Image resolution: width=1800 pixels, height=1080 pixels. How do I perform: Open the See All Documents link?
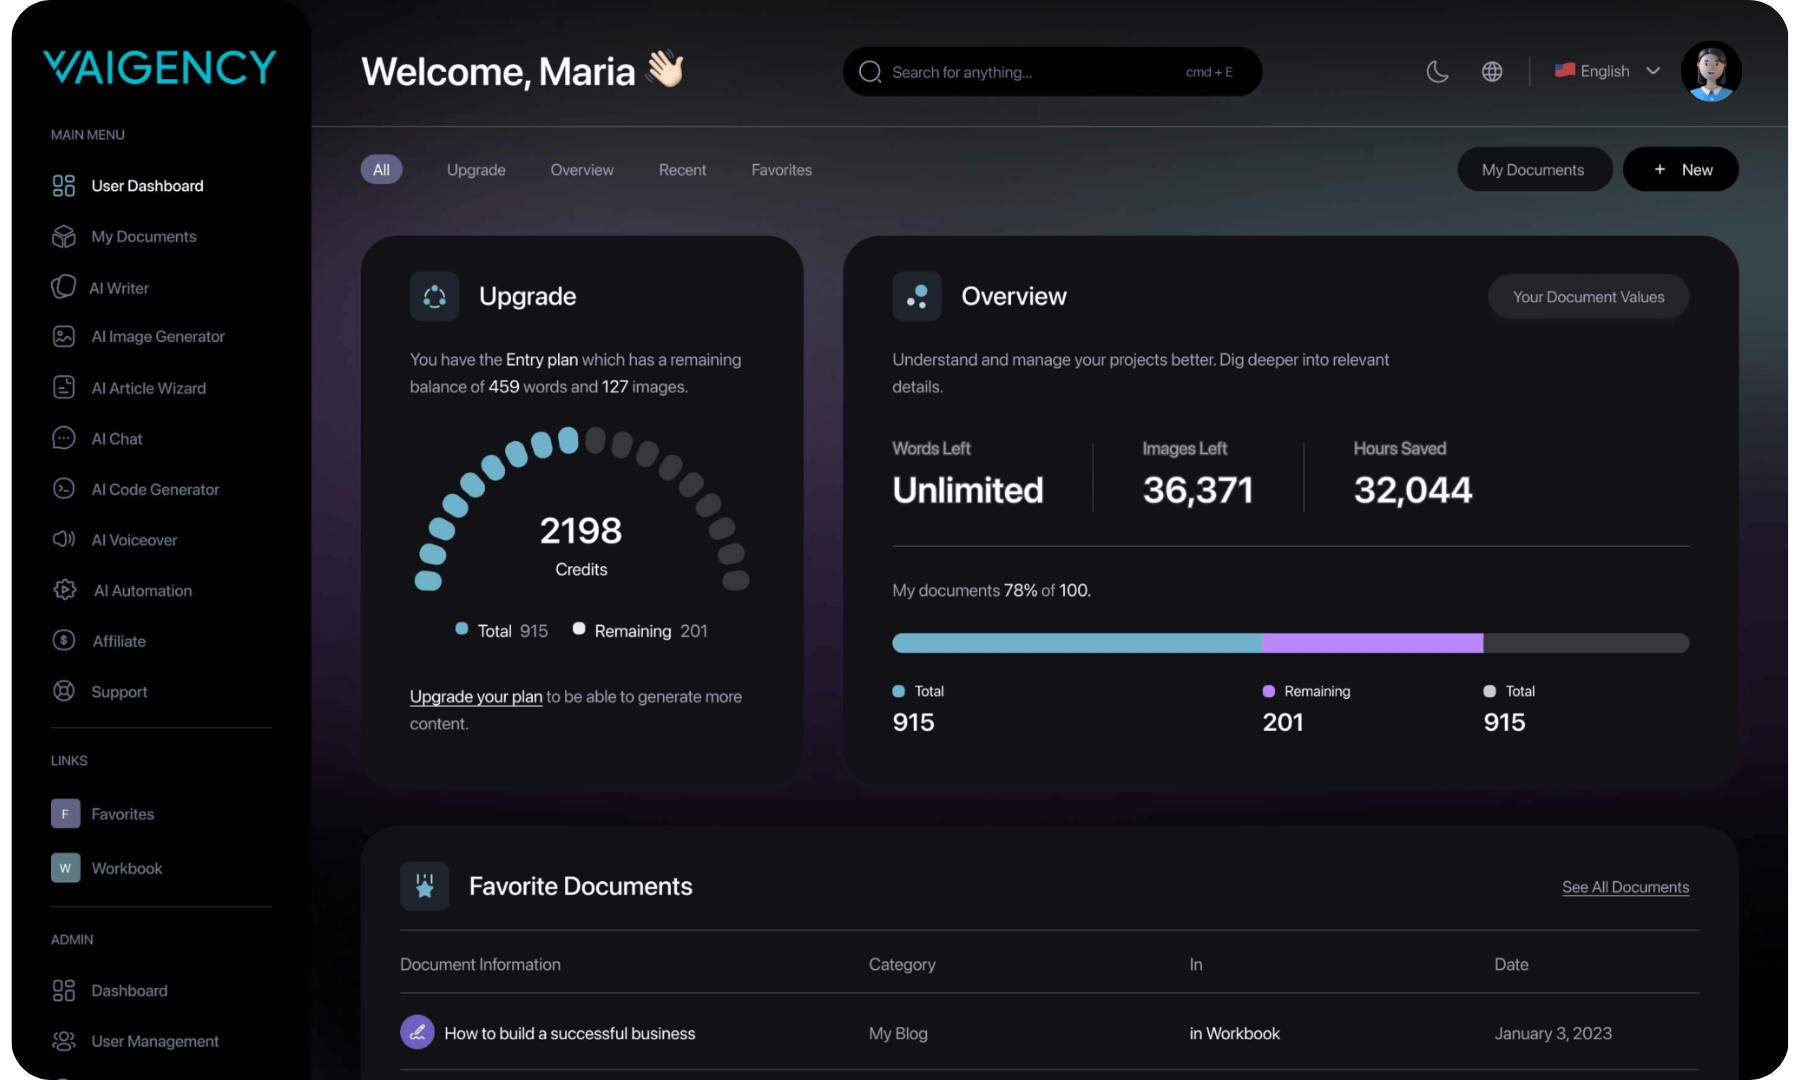pos(1625,887)
